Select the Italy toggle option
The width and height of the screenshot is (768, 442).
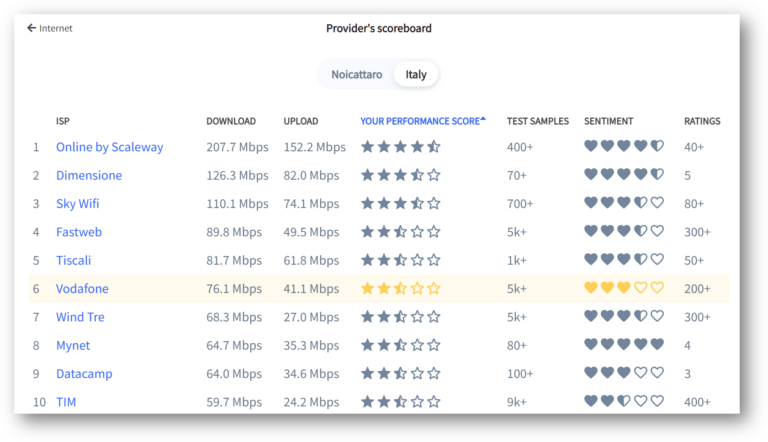point(416,75)
